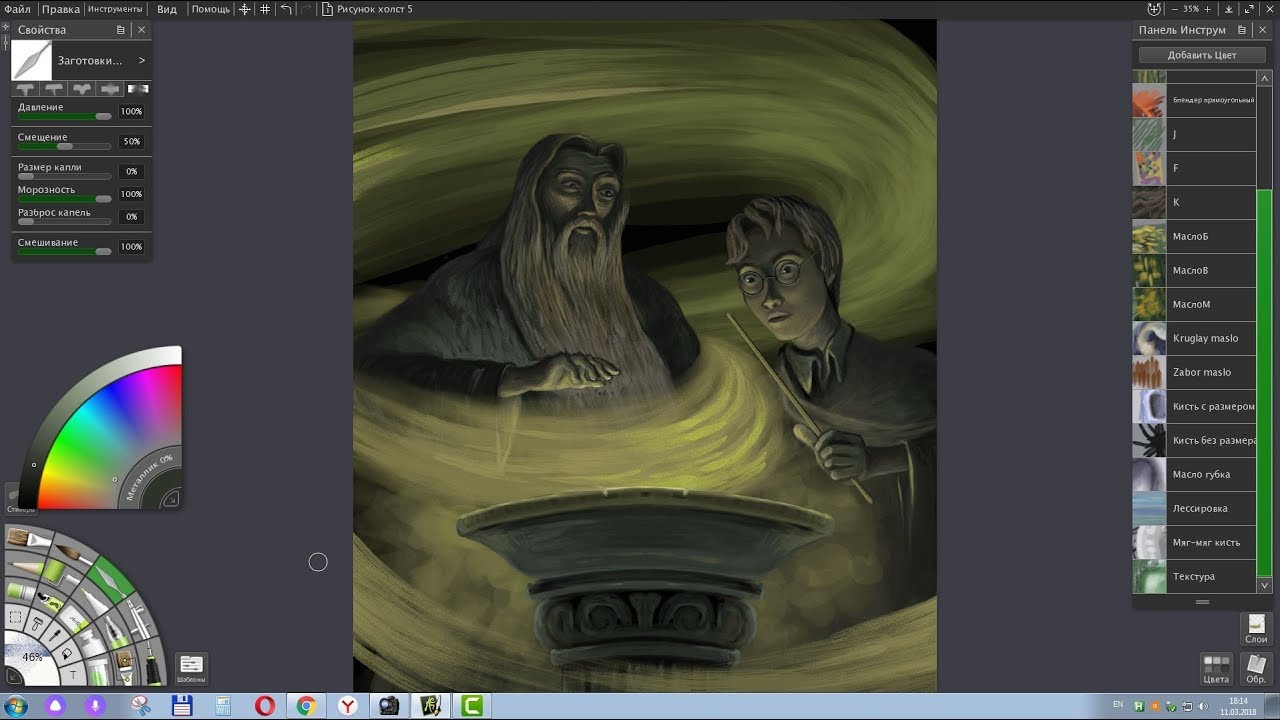
Task: Click the canvas positioner cross icon
Action: point(243,9)
